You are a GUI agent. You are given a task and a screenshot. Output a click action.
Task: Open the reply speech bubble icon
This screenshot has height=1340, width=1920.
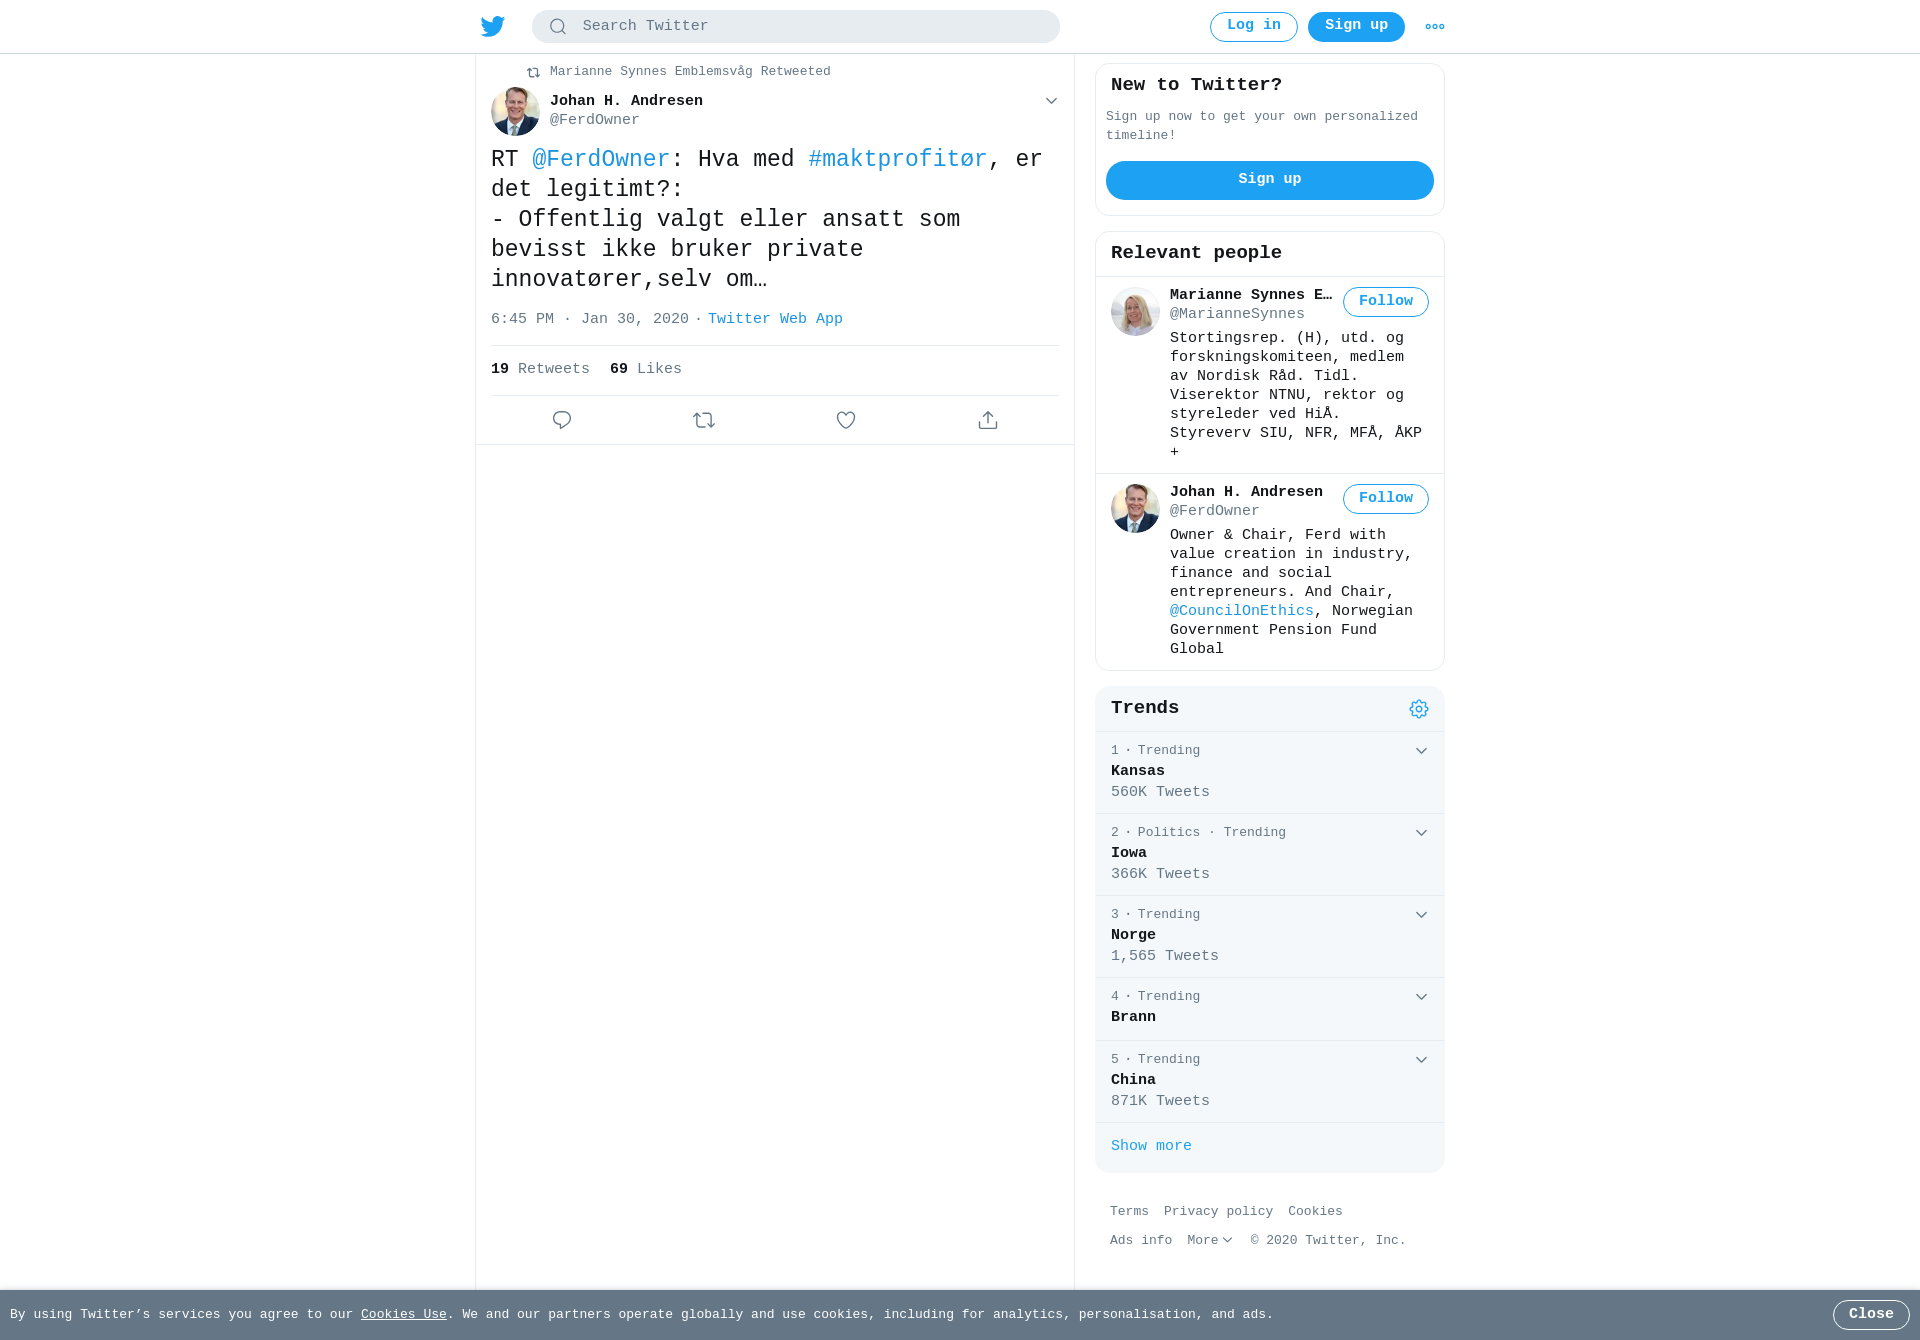pyautogui.click(x=562, y=420)
